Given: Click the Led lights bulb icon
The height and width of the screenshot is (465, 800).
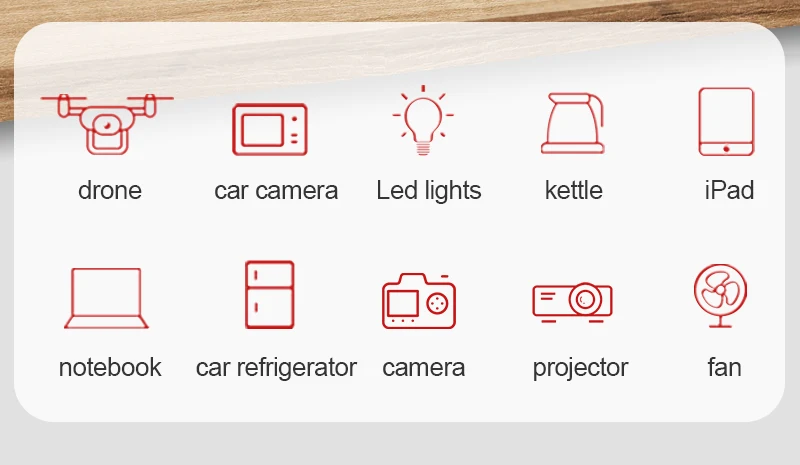Looking at the screenshot, I should [x=423, y=120].
